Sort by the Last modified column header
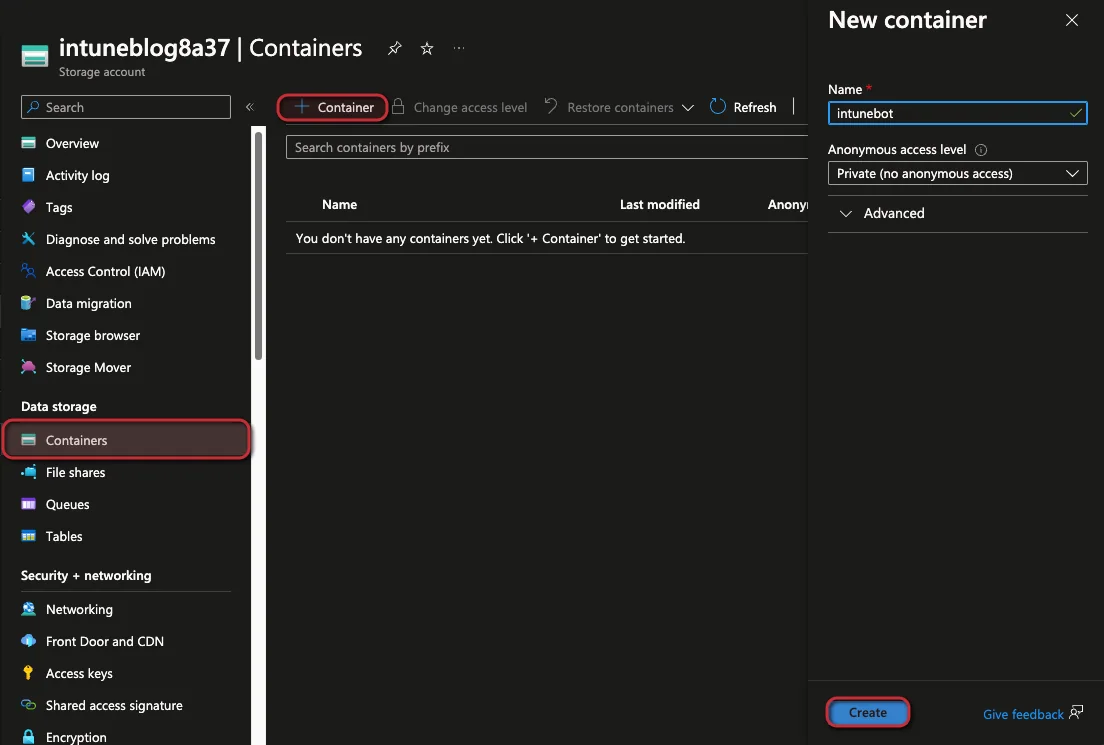The image size is (1104, 745). pos(660,204)
